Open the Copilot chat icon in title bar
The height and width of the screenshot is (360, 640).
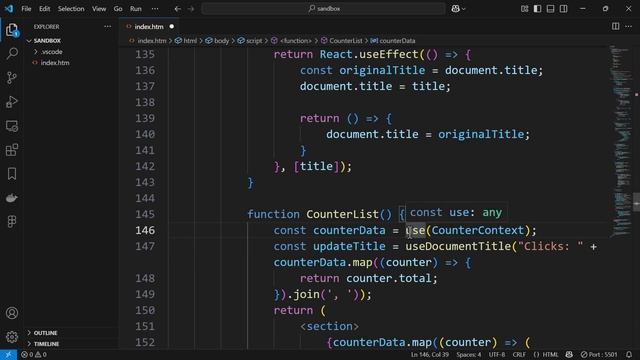(x=455, y=9)
